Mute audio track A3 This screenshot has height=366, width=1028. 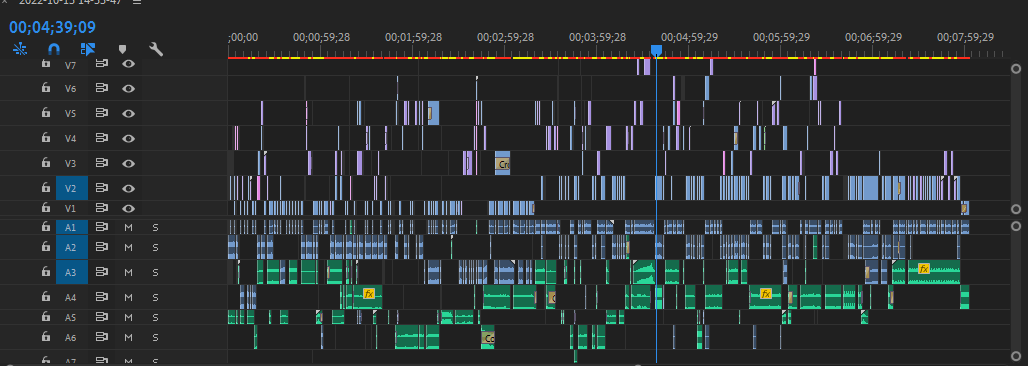128,272
